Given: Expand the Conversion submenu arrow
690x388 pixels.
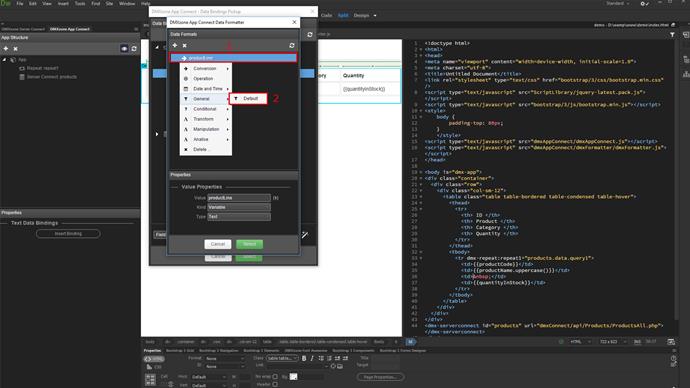Looking at the screenshot, I should tap(228, 69).
